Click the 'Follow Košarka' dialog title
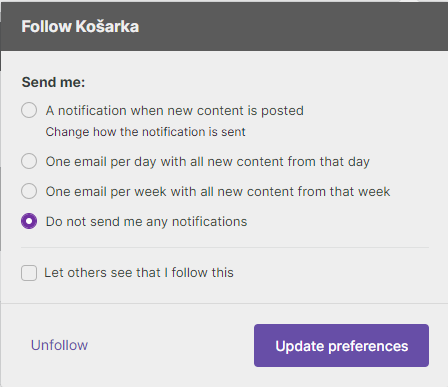This screenshot has width=448, height=387. coord(80,27)
